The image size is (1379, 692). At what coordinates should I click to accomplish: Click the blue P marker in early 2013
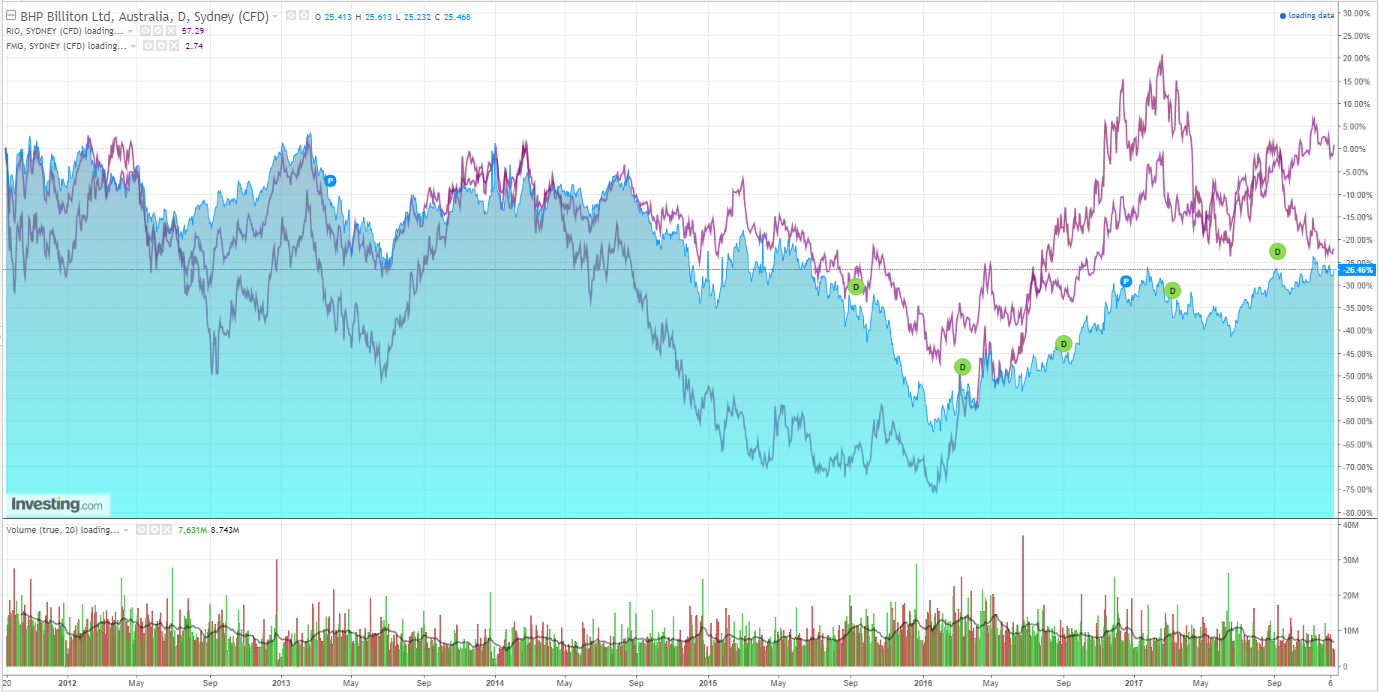[330, 180]
